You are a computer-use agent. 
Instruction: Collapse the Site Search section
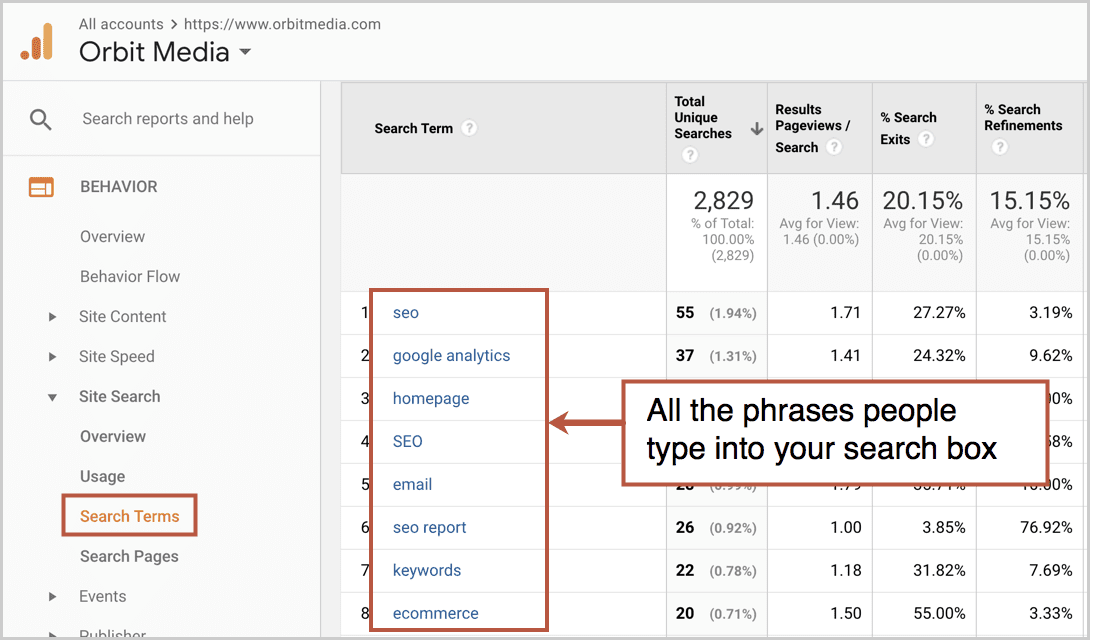point(53,397)
